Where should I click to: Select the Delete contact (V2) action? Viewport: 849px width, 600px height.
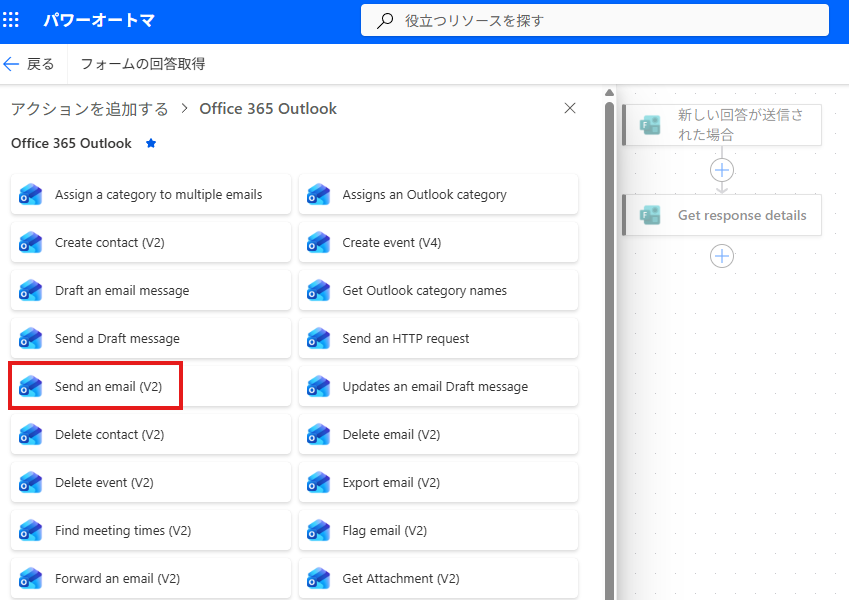click(x=151, y=434)
